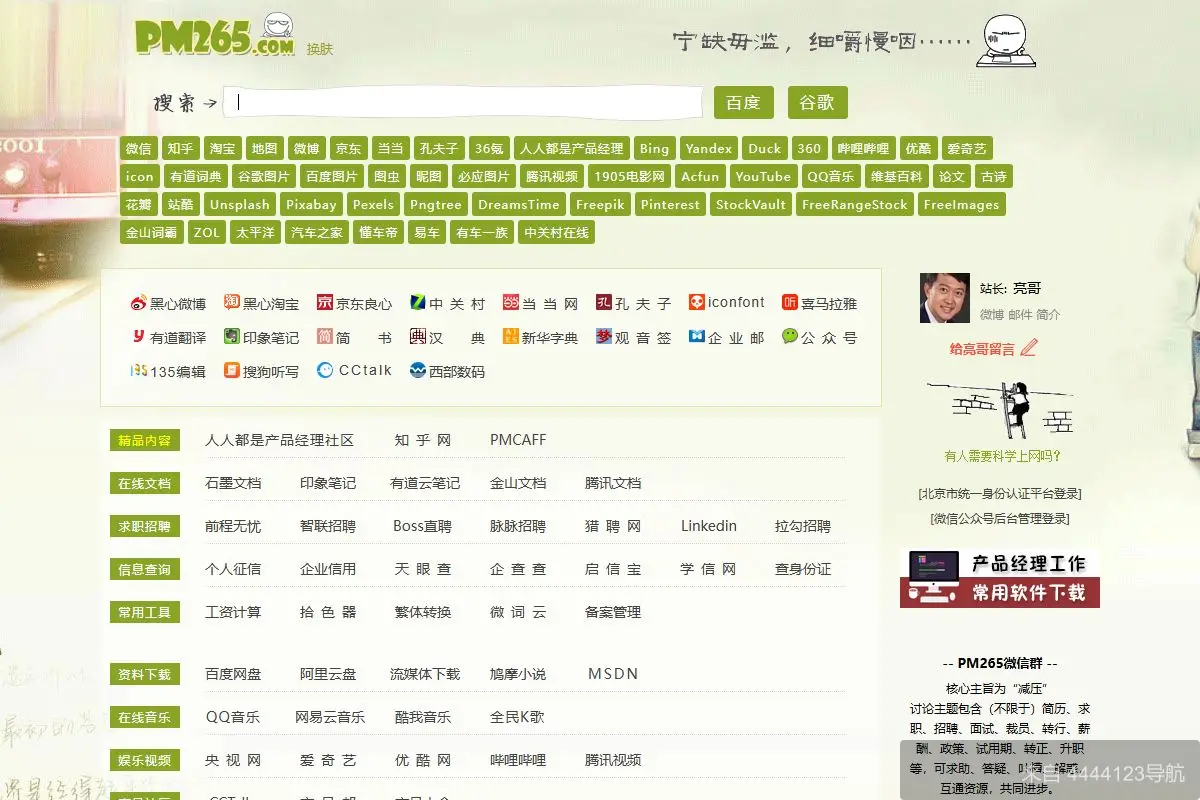Click the Youdao icon beside 有道翻译
Viewport: 1200px width, 800px height.
point(139,337)
